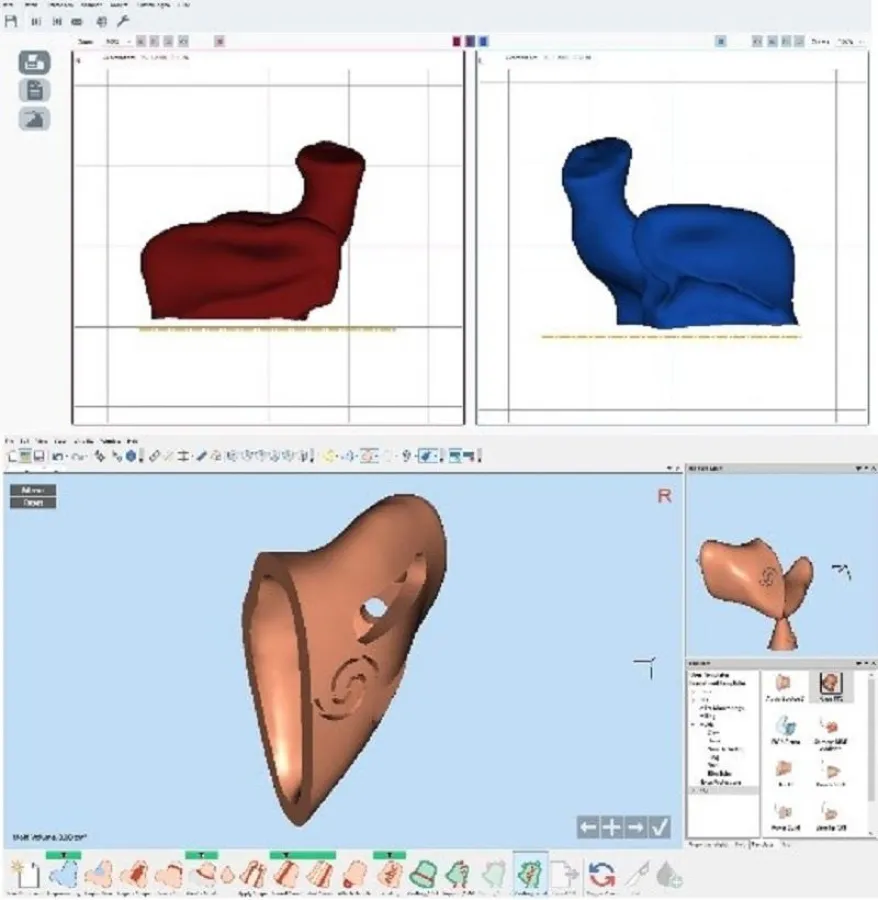Toggle the highlighted view button in the lower toolbar

tap(428, 456)
